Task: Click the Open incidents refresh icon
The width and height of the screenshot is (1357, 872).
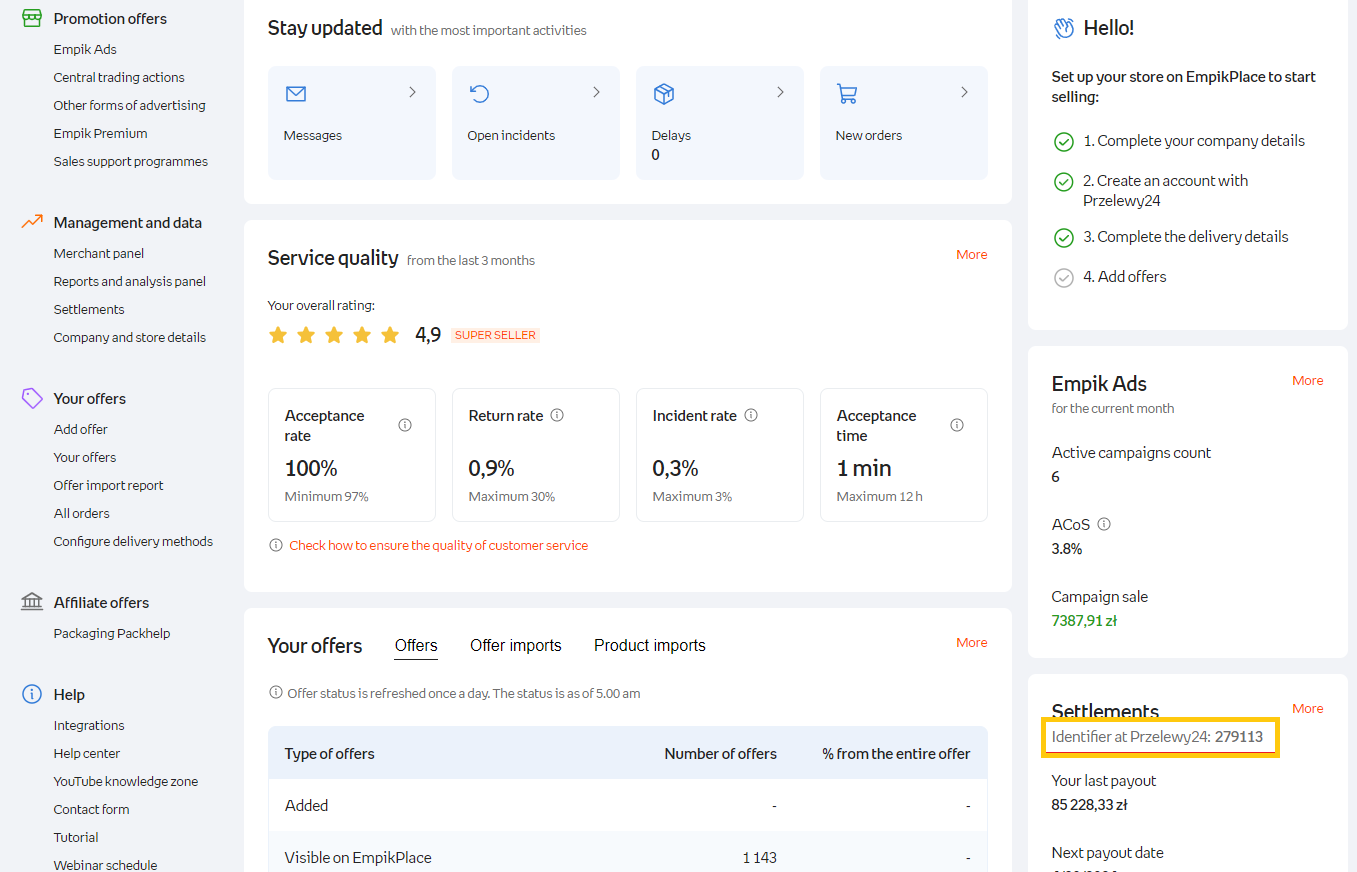Action: coord(479,94)
